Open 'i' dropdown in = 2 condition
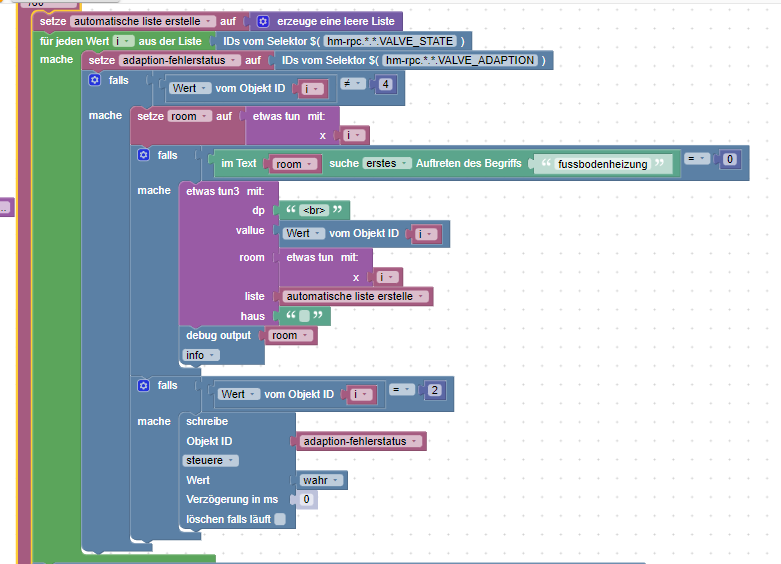The width and height of the screenshot is (781, 564). point(361,395)
